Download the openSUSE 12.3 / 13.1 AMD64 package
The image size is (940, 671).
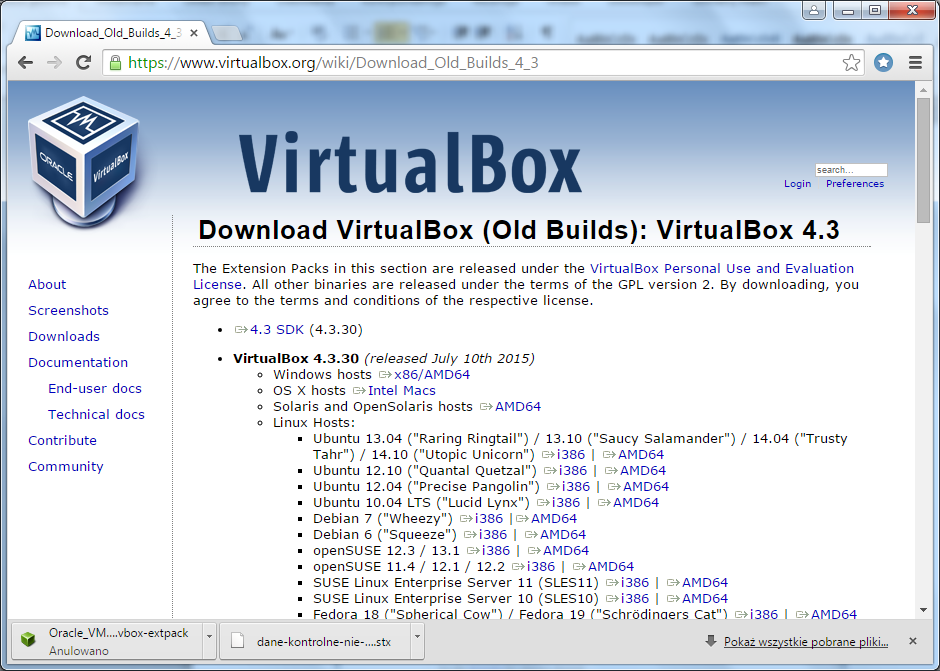click(566, 550)
